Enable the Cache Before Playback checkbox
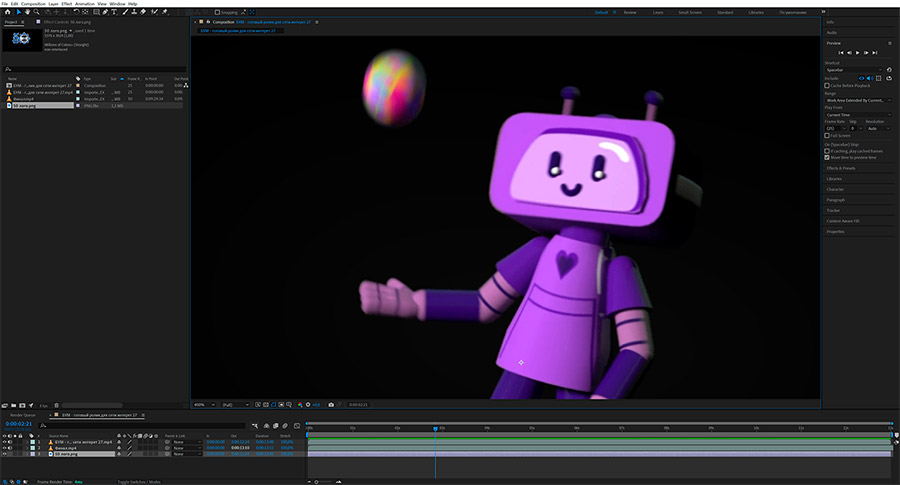 (x=829, y=85)
